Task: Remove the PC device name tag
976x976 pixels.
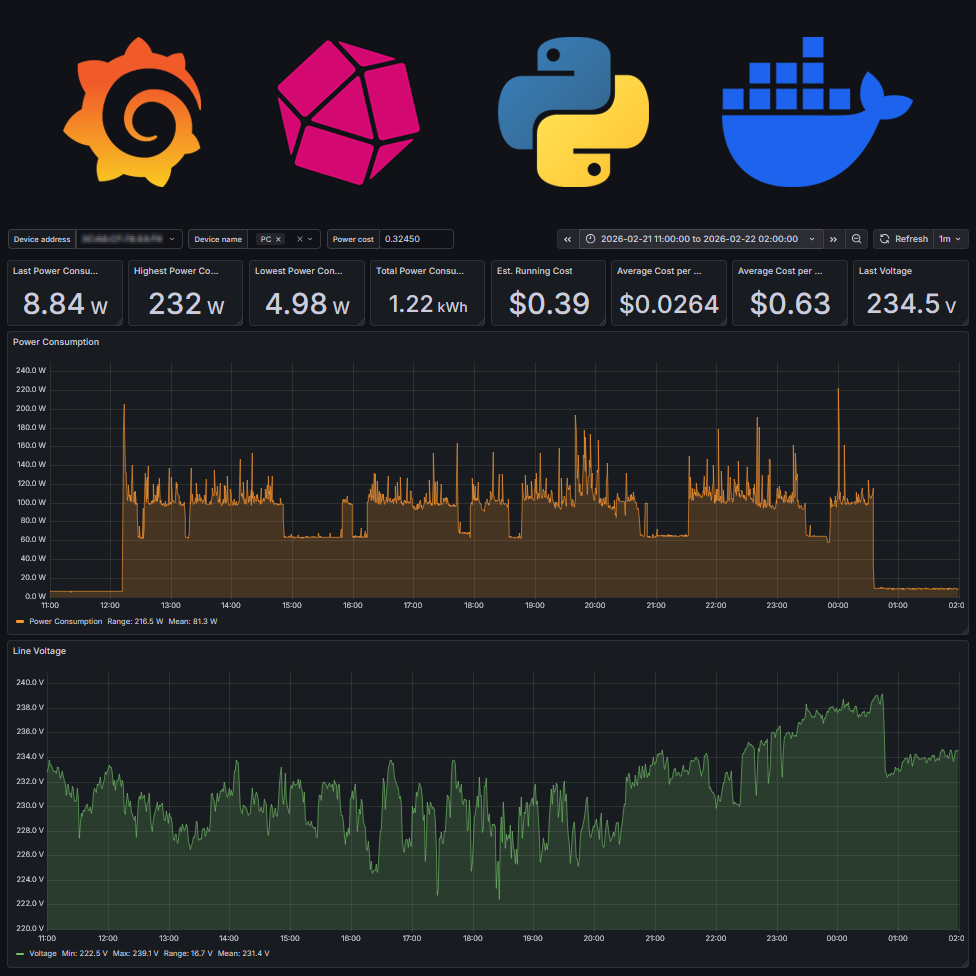Action: [279, 239]
